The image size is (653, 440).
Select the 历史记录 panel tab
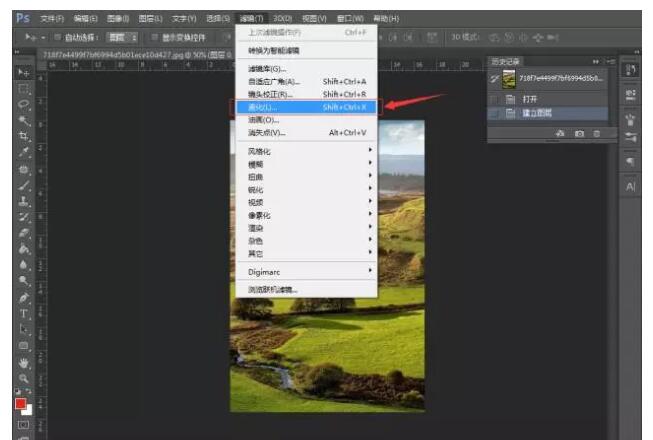(505, 62)
